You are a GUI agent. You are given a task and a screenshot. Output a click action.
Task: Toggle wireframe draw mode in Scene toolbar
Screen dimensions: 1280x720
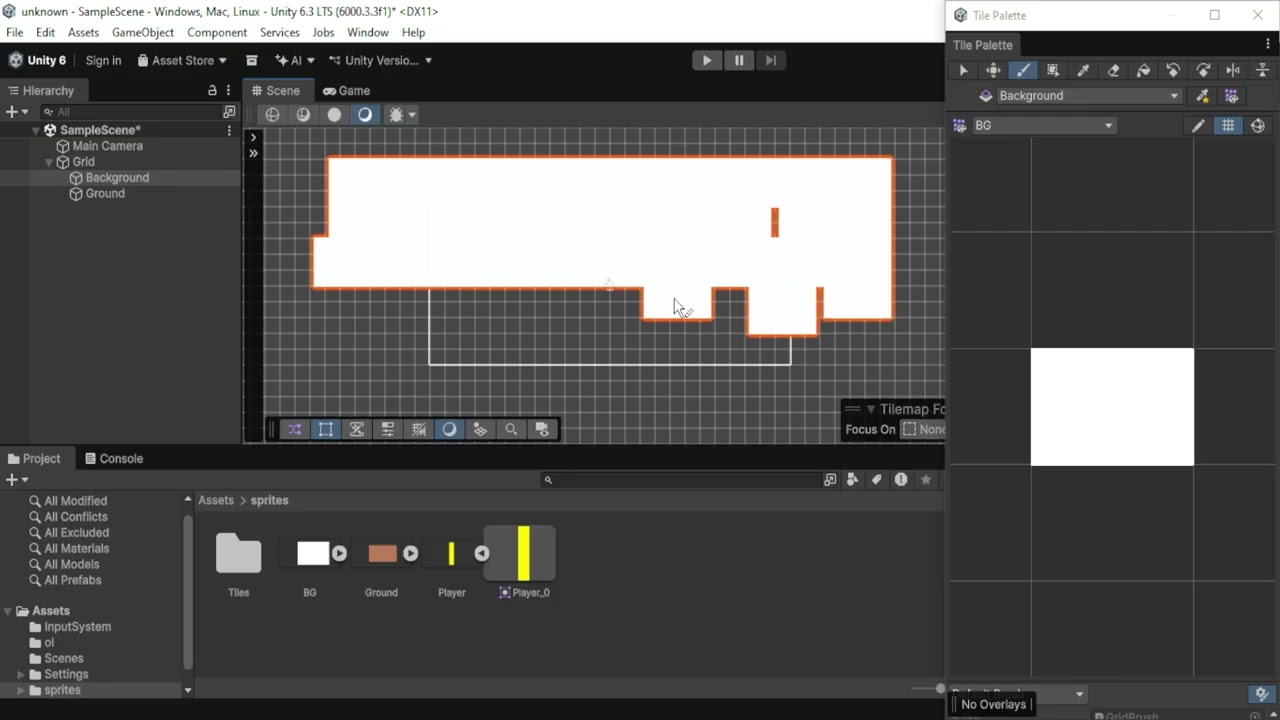pos(272,114)
